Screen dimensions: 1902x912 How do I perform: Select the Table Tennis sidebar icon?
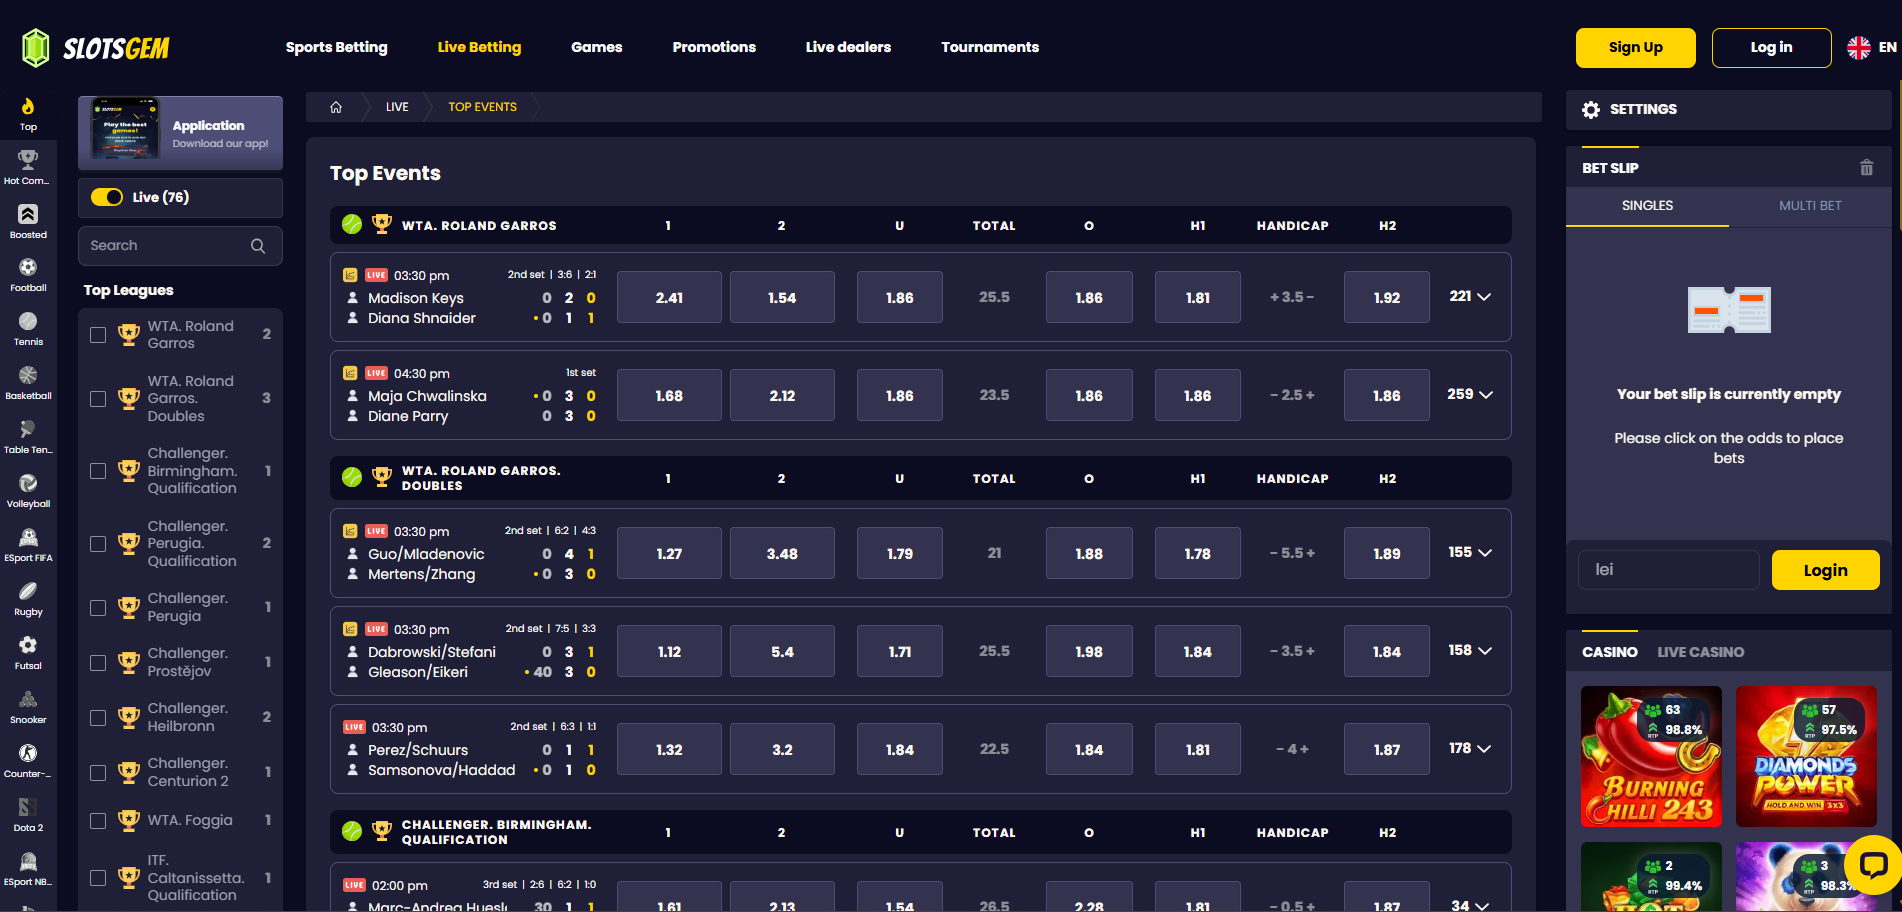coord(28,429)
